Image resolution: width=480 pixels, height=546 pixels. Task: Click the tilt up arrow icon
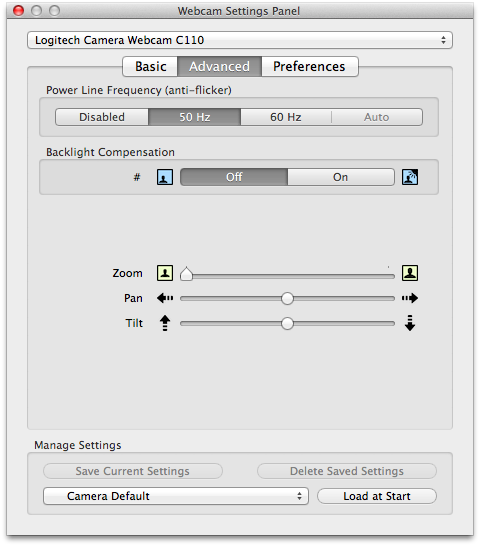click(x=165, y=323)
